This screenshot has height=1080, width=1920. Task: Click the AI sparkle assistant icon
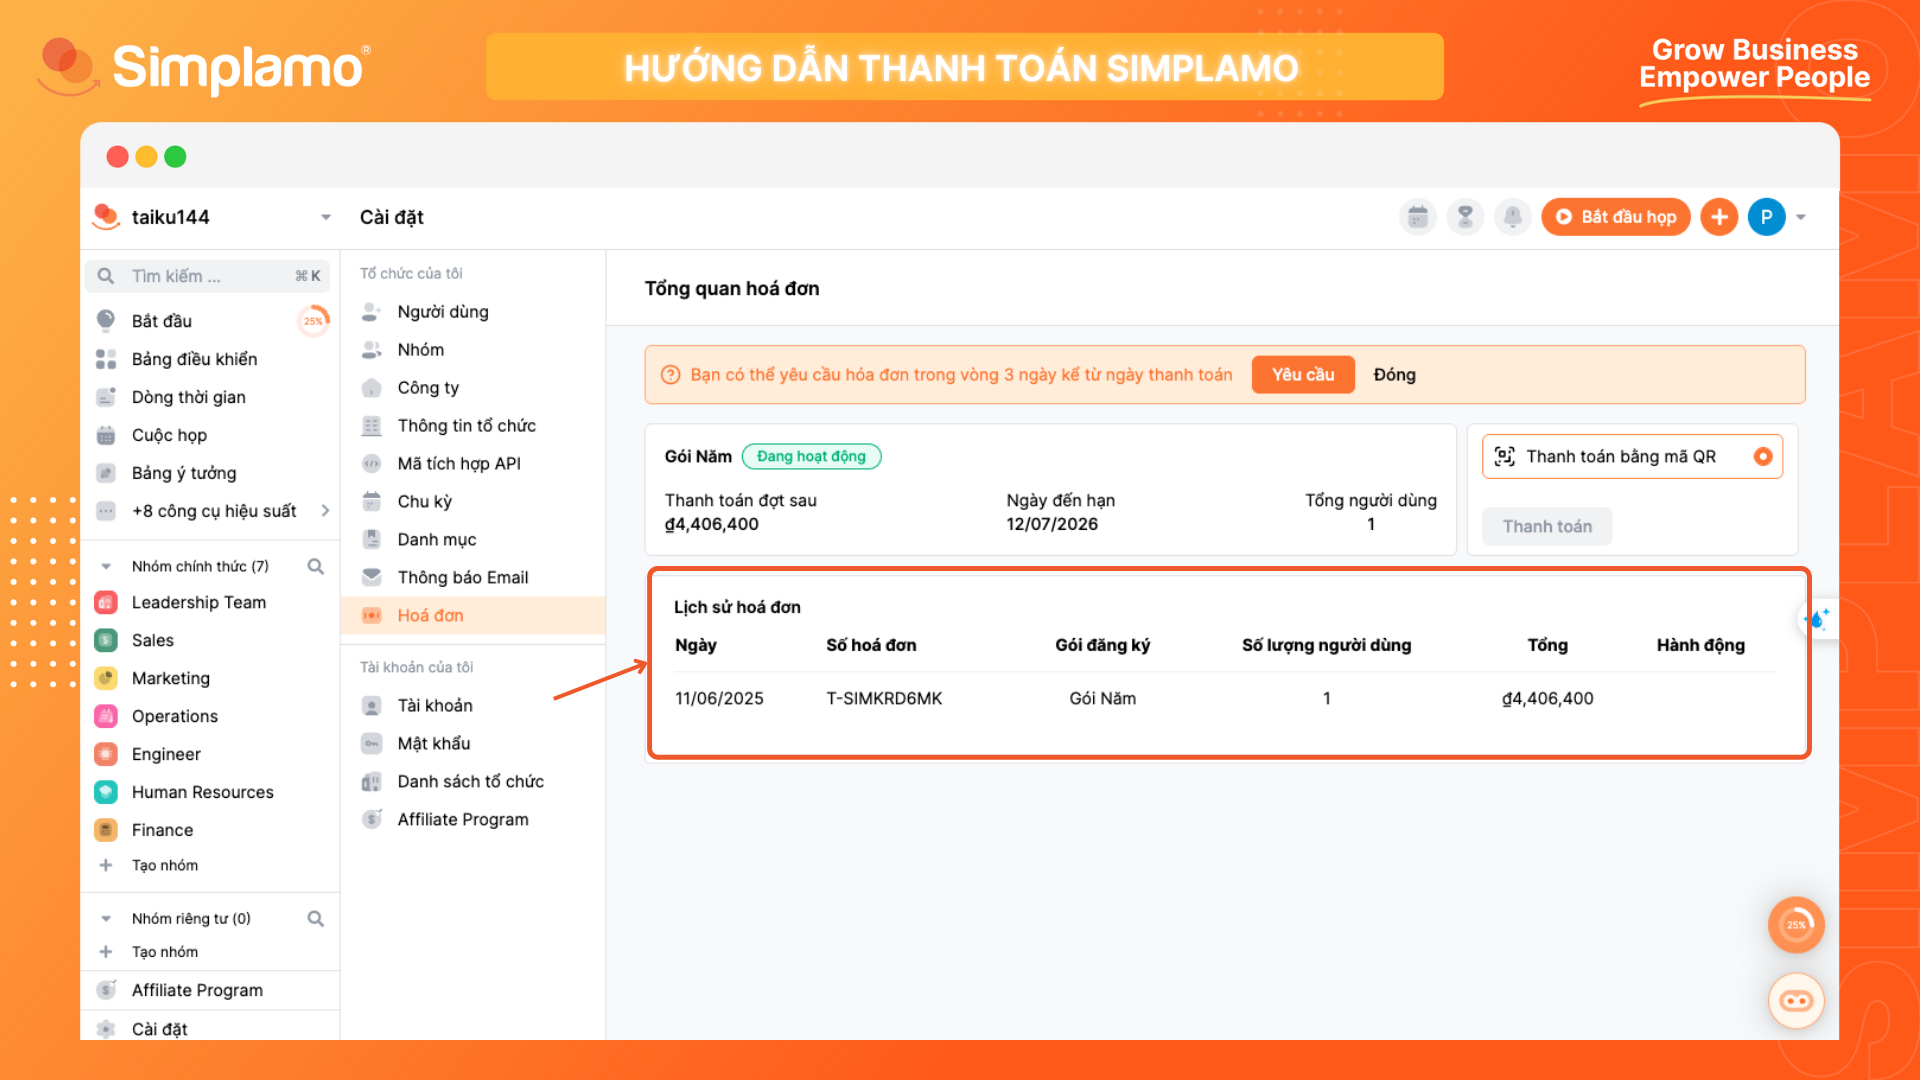1817,620
